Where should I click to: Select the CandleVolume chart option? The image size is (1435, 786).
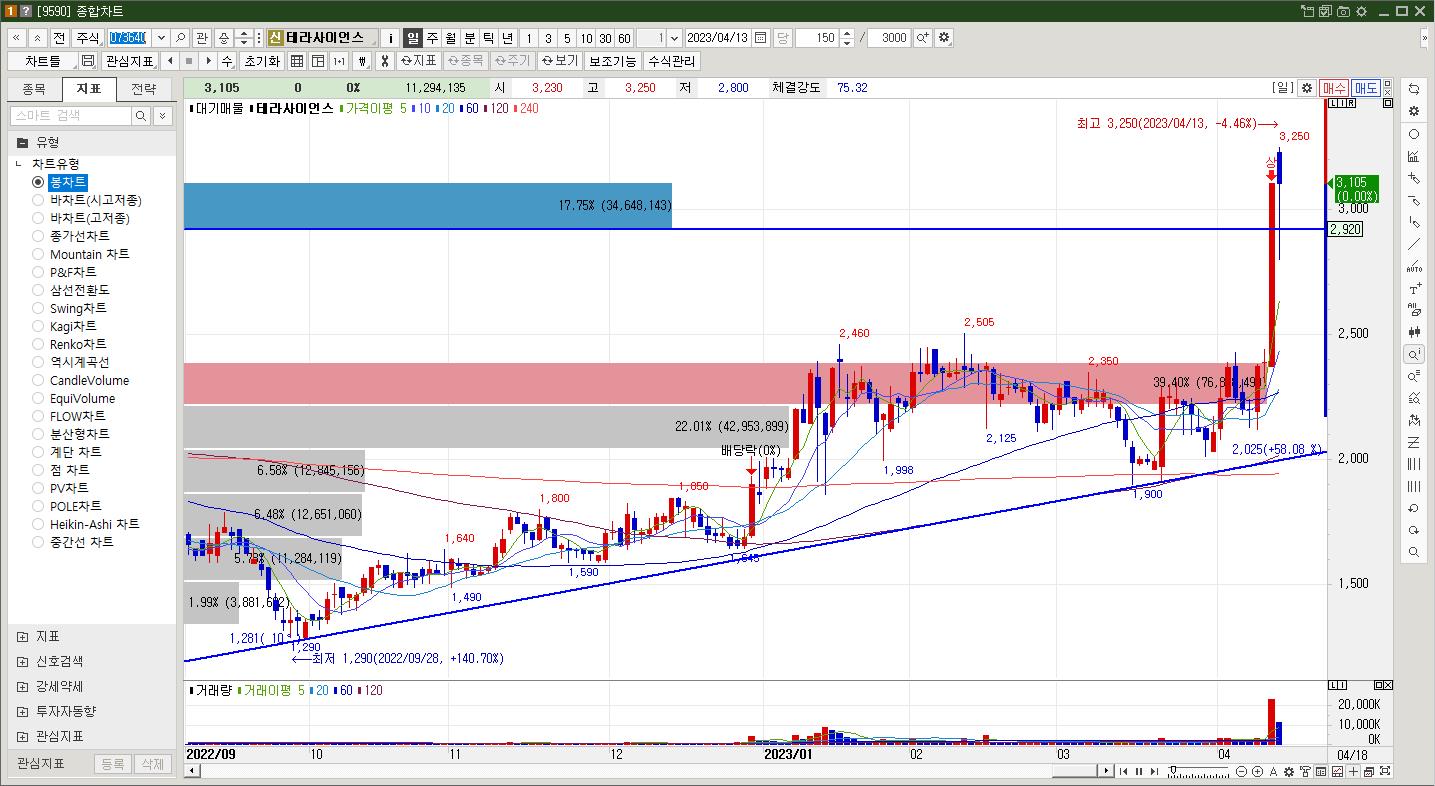pos(81,380)
